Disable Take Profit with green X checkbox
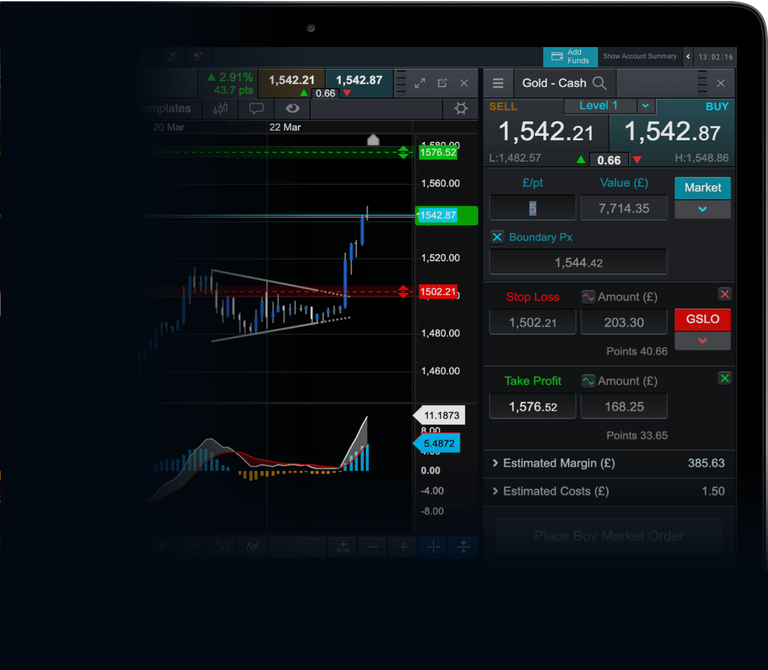Image resolution: width=768 pixels, height=670 pixels. (725, 378)
